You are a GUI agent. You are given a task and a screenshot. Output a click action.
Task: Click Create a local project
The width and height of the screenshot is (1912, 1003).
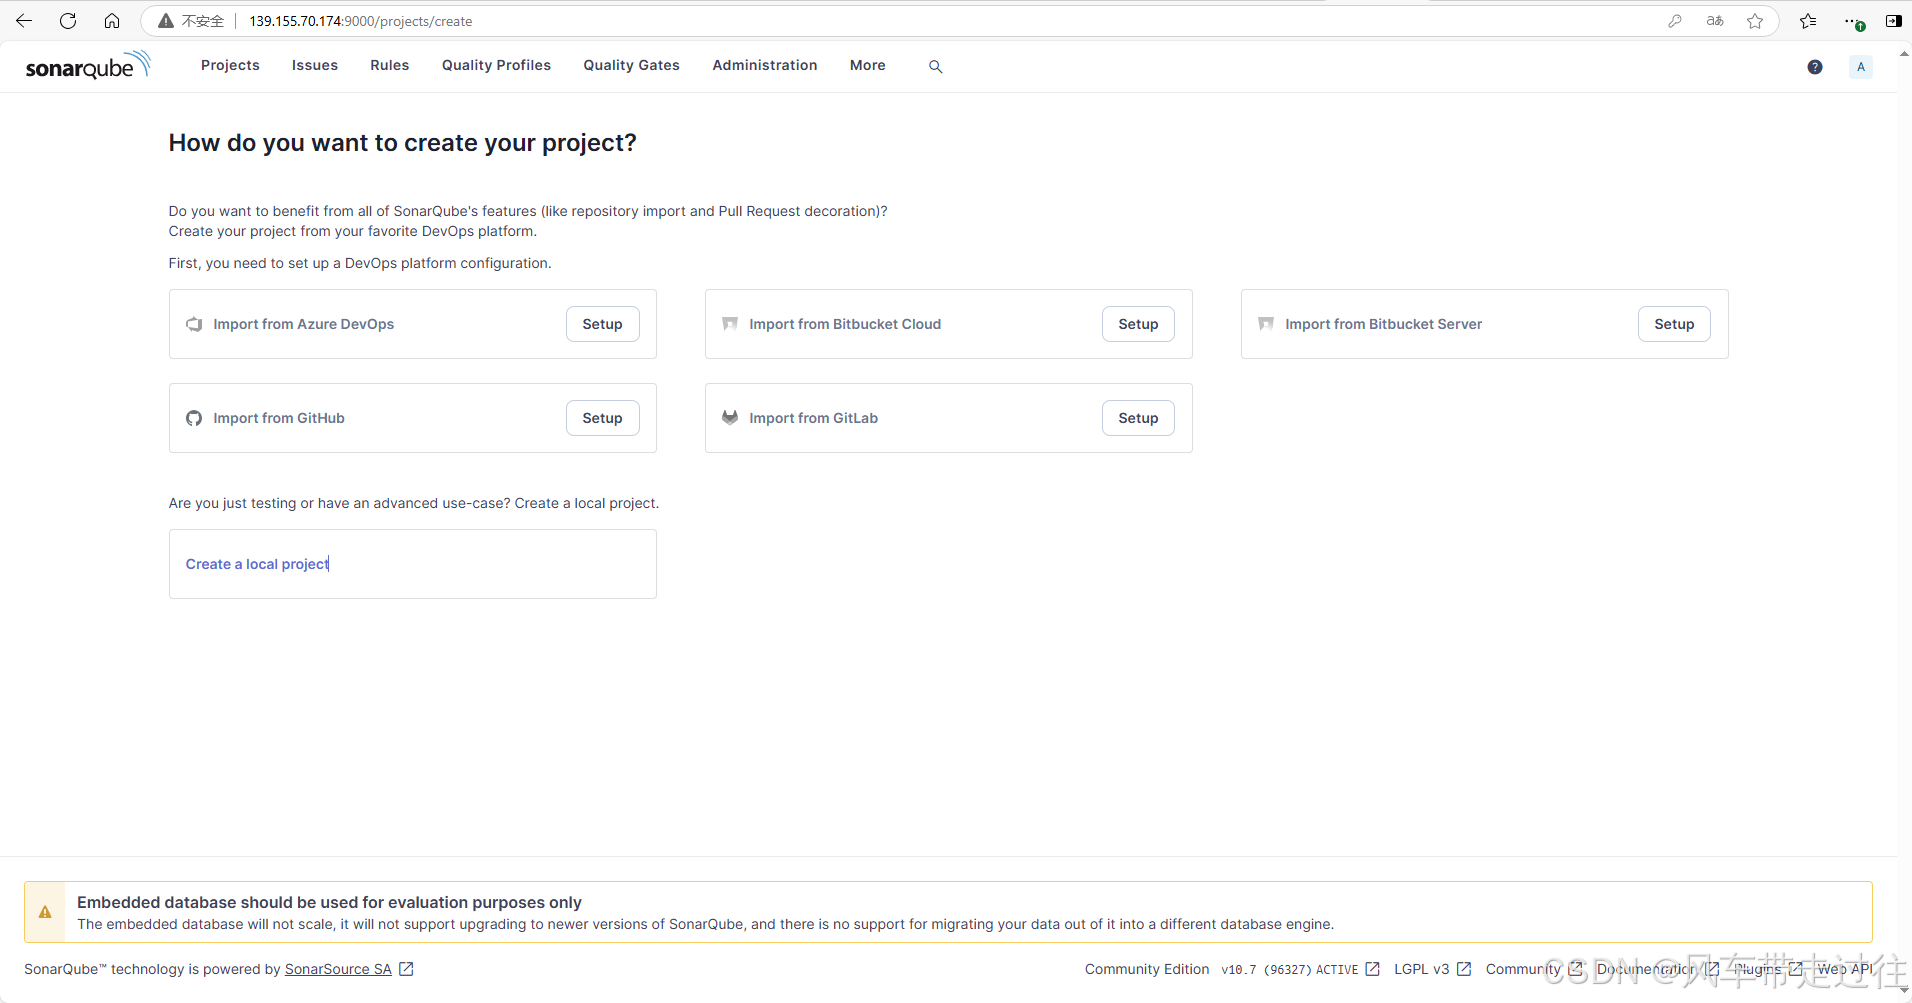(x=257, y=564)
